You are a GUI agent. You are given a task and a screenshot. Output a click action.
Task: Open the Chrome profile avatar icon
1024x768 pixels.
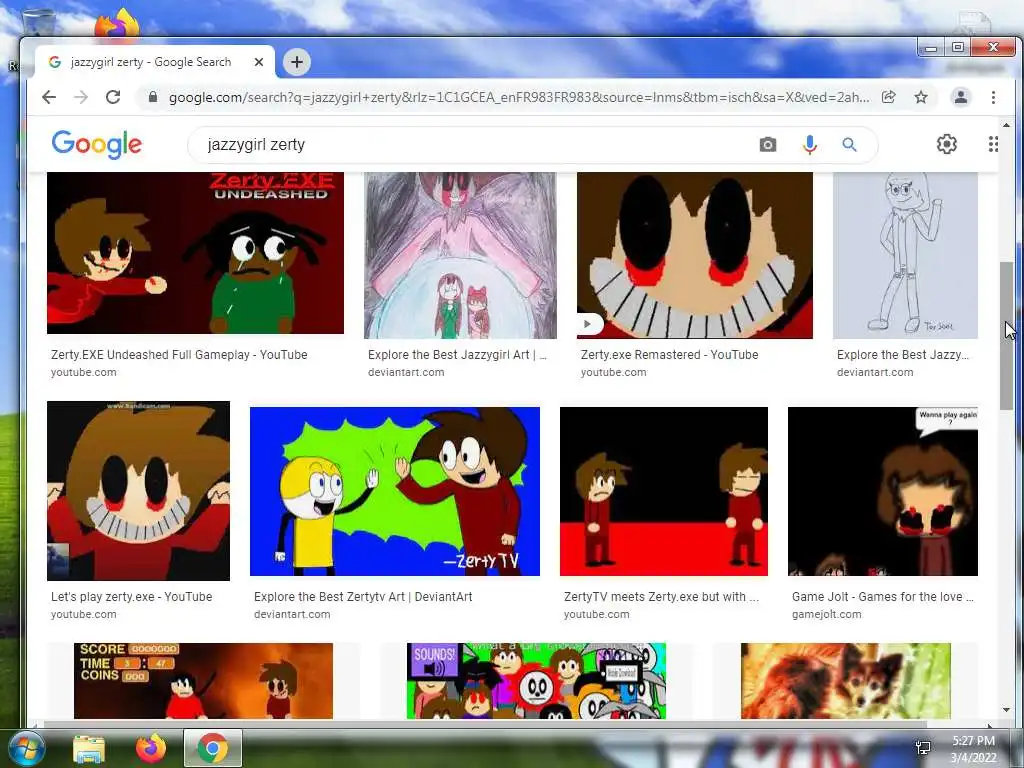(x=961, y=97)
